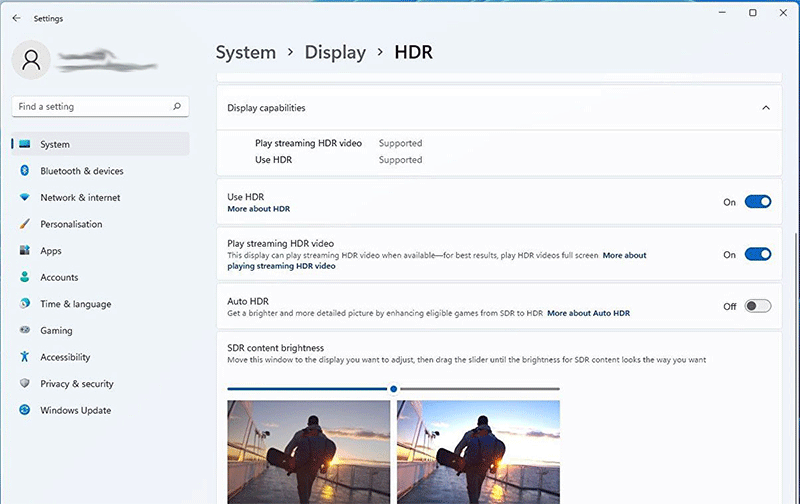
Task: Select Gaming in the sidebar
Action: tap(101, 330)
